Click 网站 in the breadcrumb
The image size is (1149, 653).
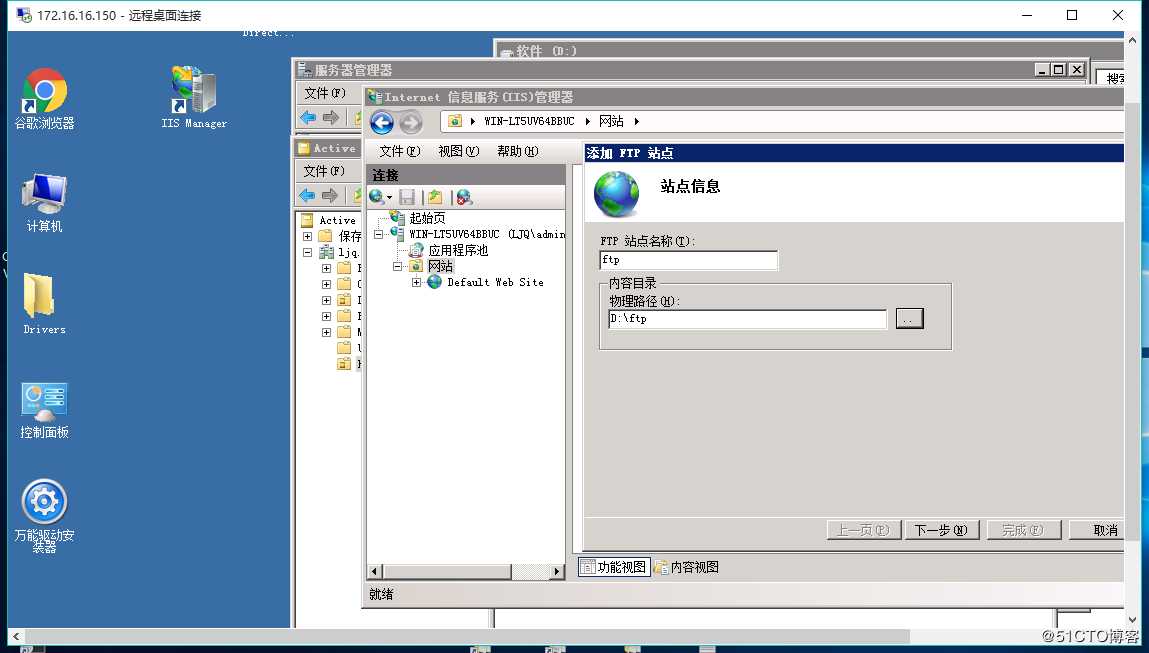pyautogui.click(x=611, y=122)
